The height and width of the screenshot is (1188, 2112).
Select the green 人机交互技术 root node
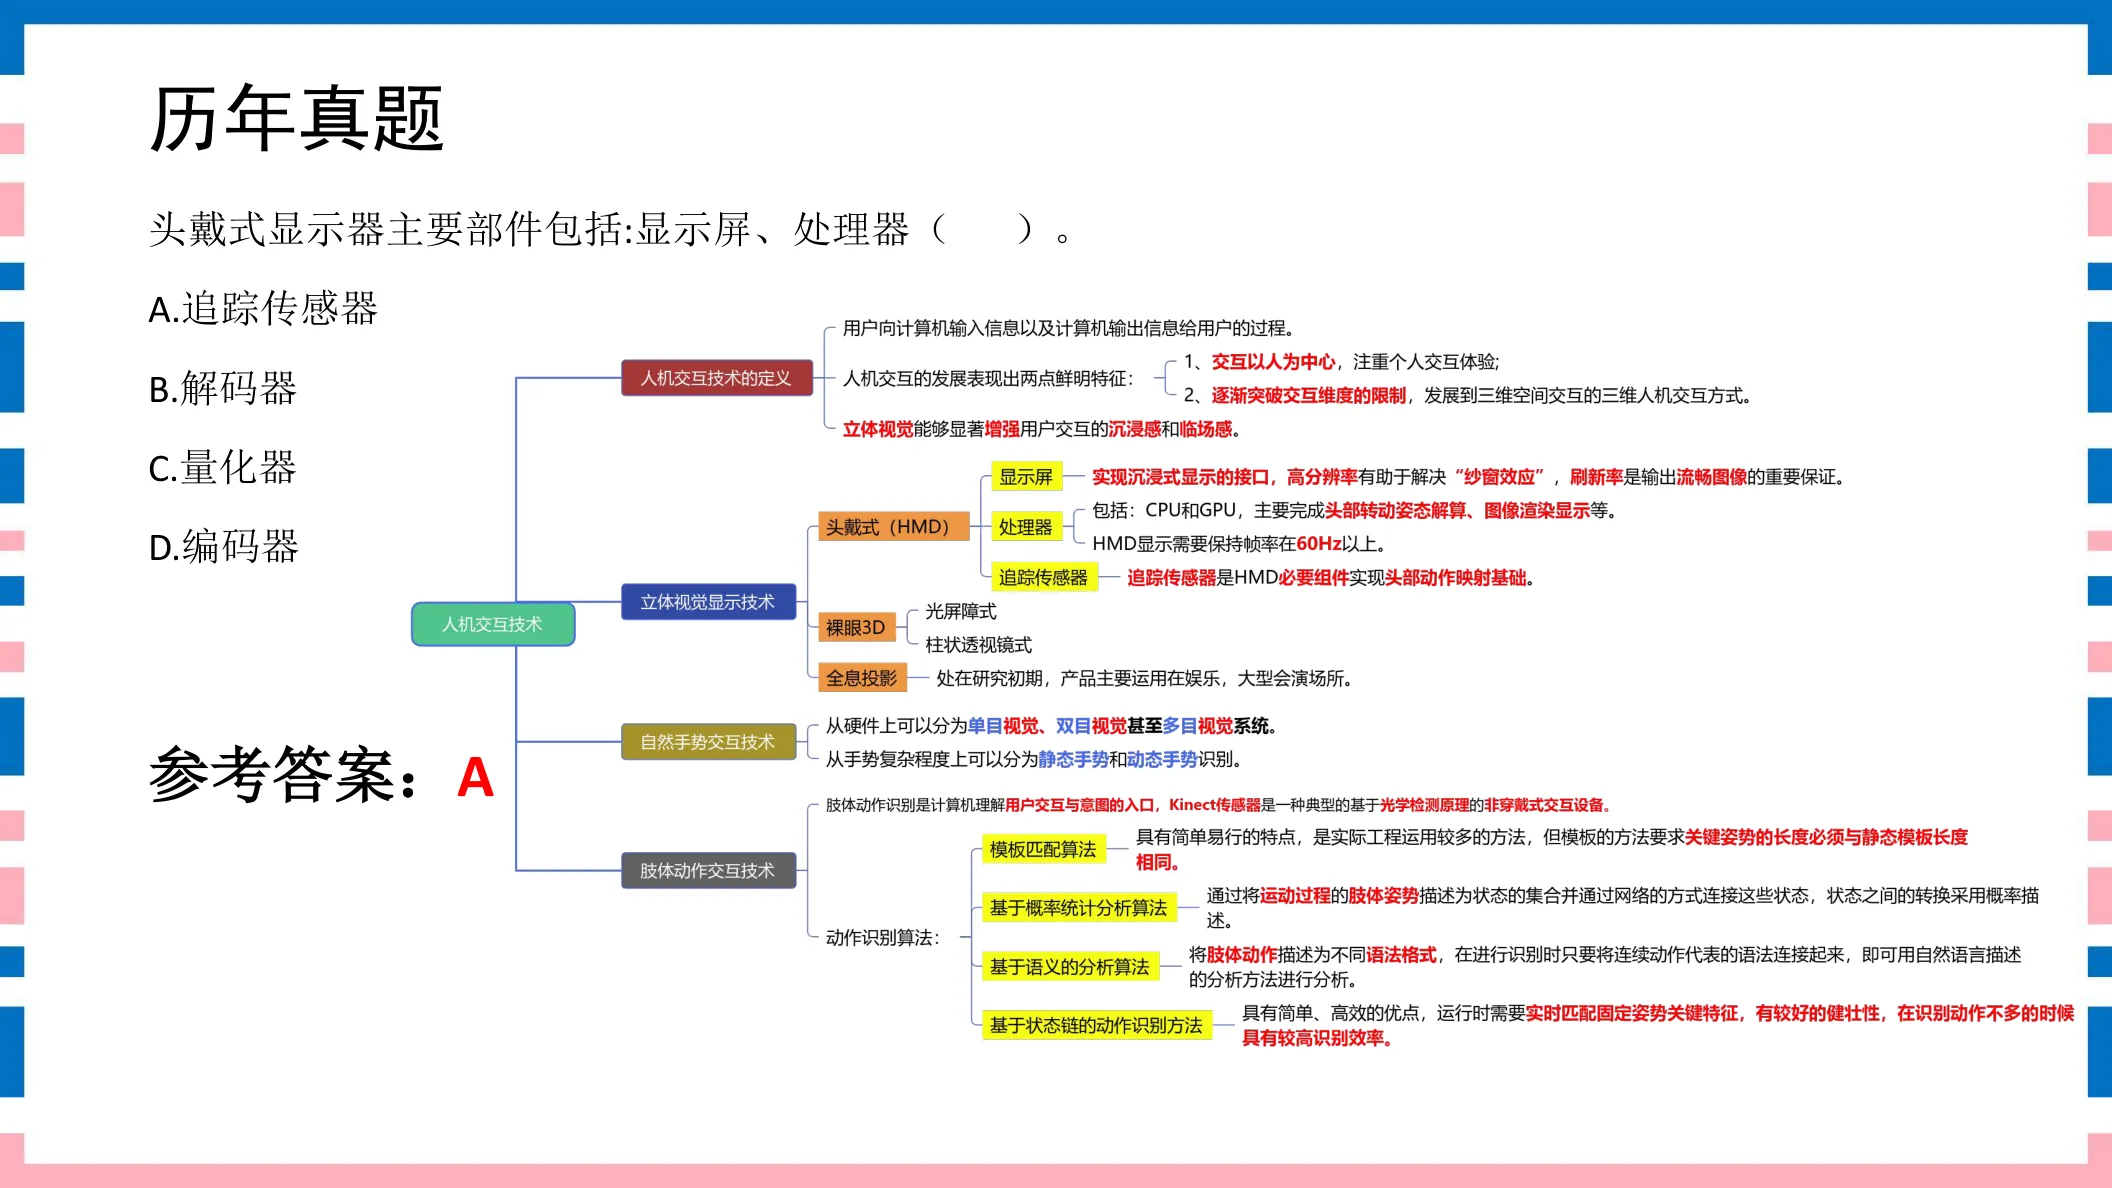click(493, 624)
